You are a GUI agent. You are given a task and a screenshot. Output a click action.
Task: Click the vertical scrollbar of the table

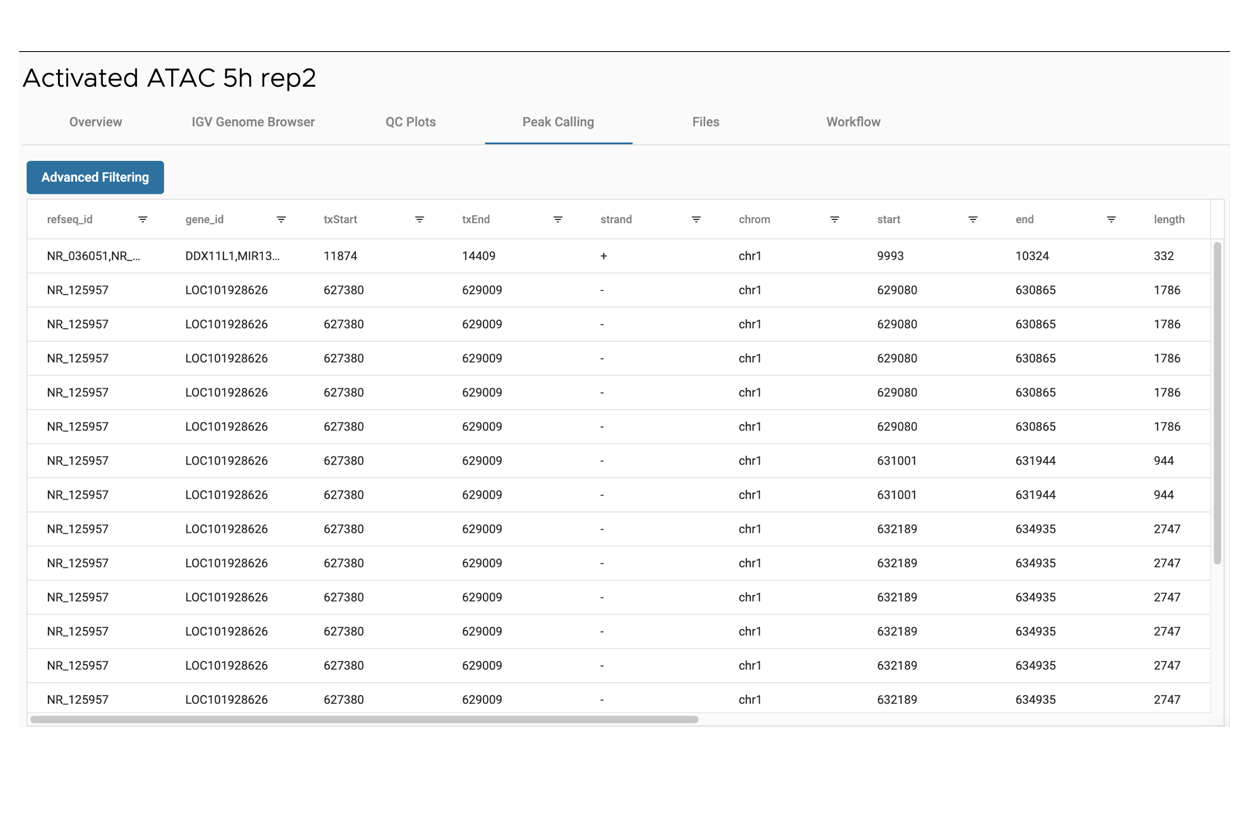point(1217,400)
